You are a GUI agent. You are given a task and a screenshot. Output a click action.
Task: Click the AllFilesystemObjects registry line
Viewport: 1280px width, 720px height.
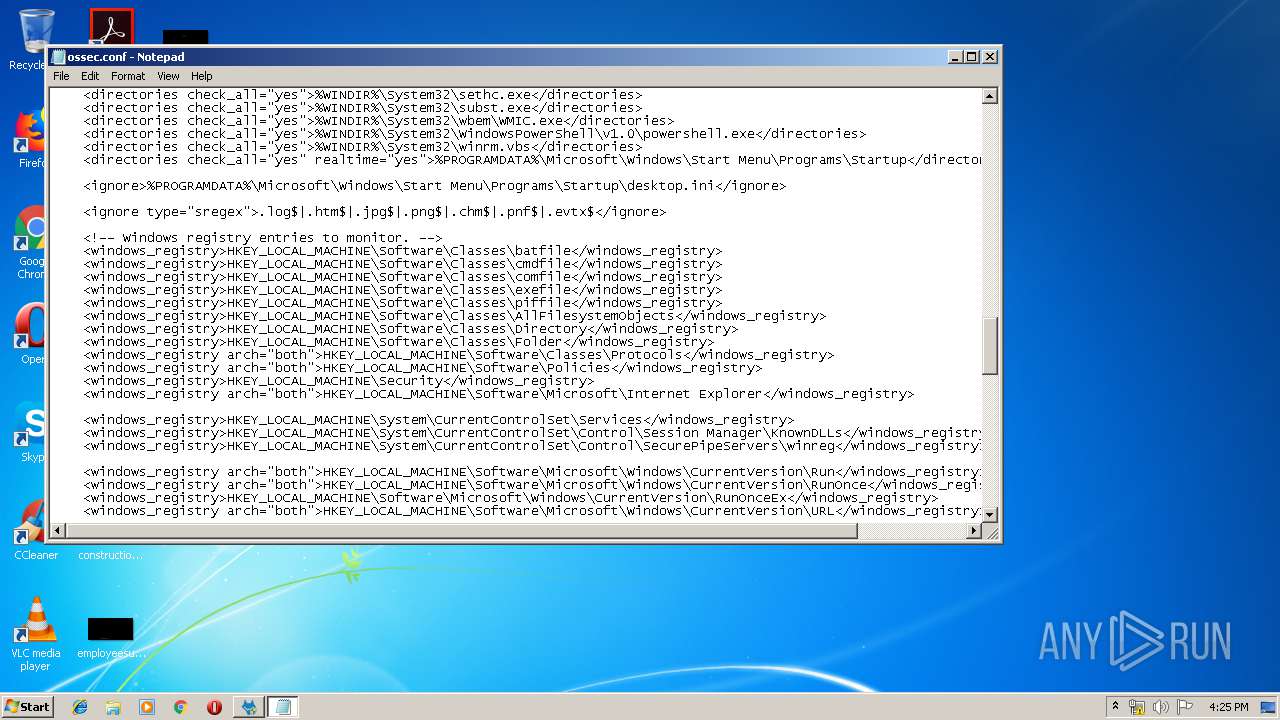point(455,316)
